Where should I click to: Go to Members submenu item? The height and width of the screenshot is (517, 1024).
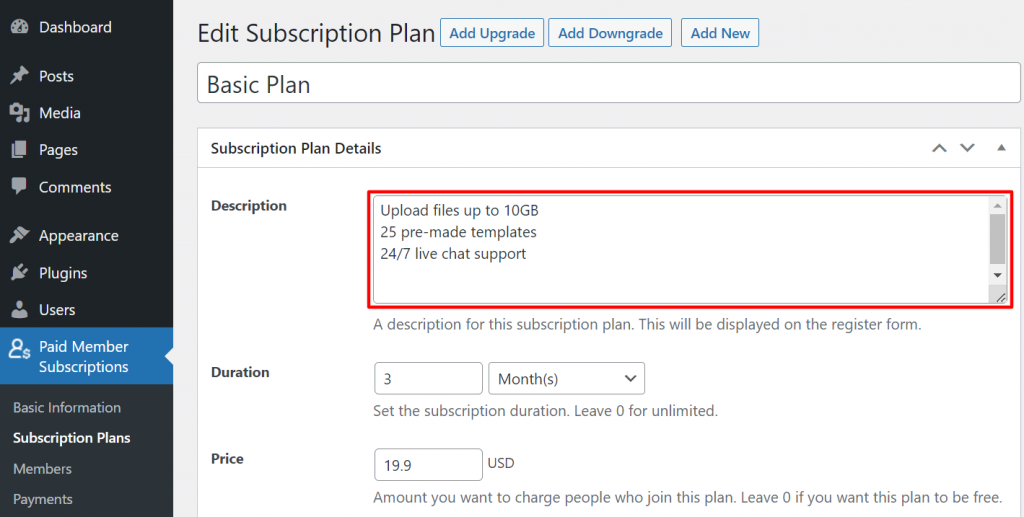(x=42, y=468)
